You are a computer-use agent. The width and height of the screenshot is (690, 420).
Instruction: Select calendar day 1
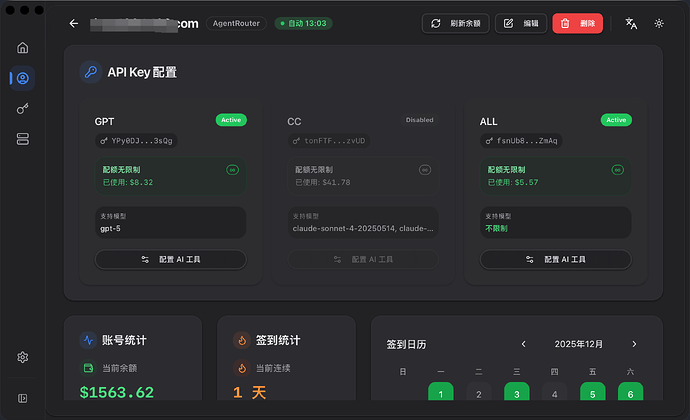point(440,391)
